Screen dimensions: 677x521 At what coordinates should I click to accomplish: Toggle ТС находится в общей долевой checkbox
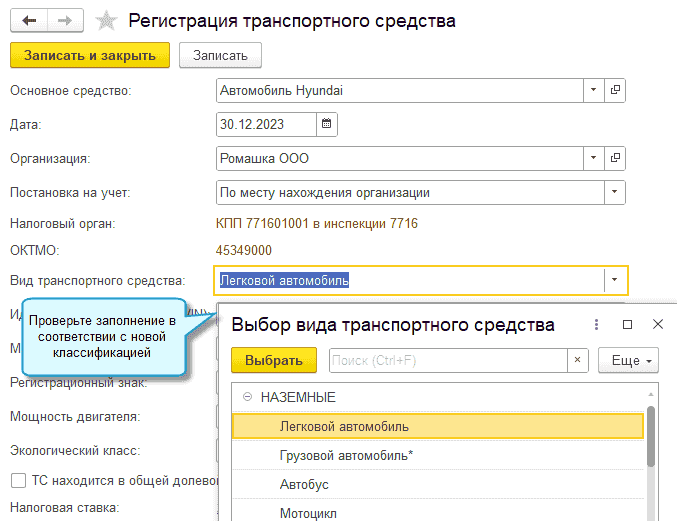click(x=17, y=481)
